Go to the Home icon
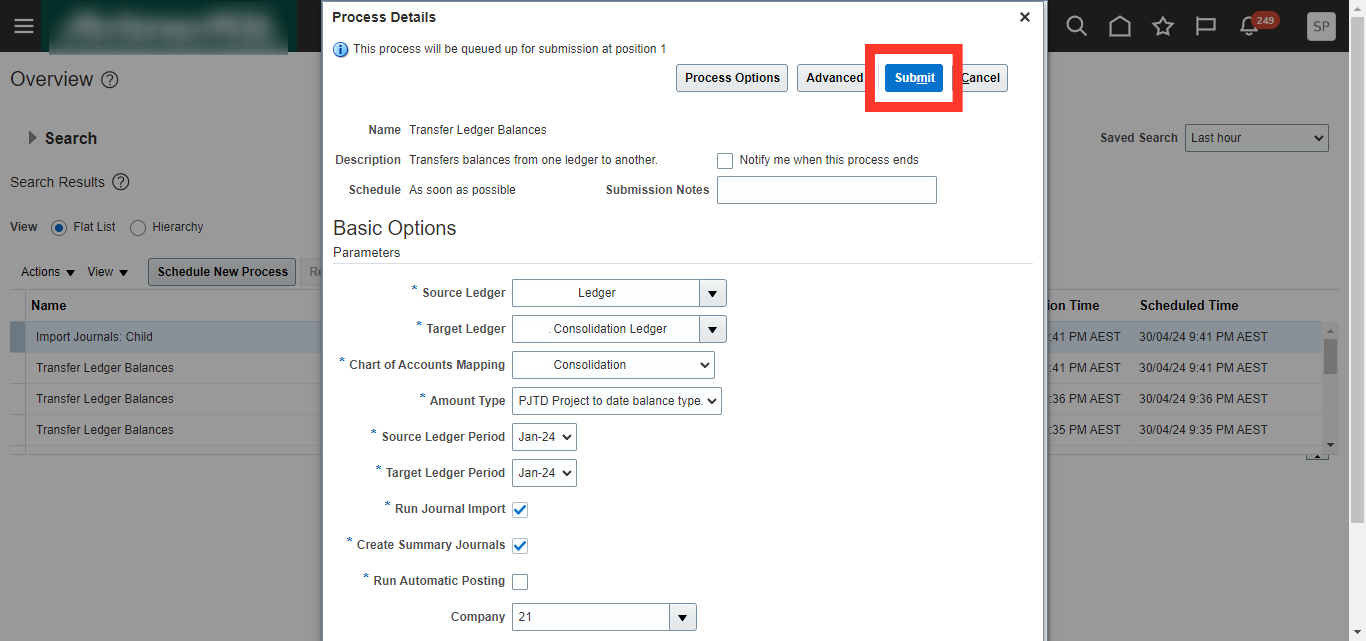This screenshot has height=641, width=1366. (1120, 26)
